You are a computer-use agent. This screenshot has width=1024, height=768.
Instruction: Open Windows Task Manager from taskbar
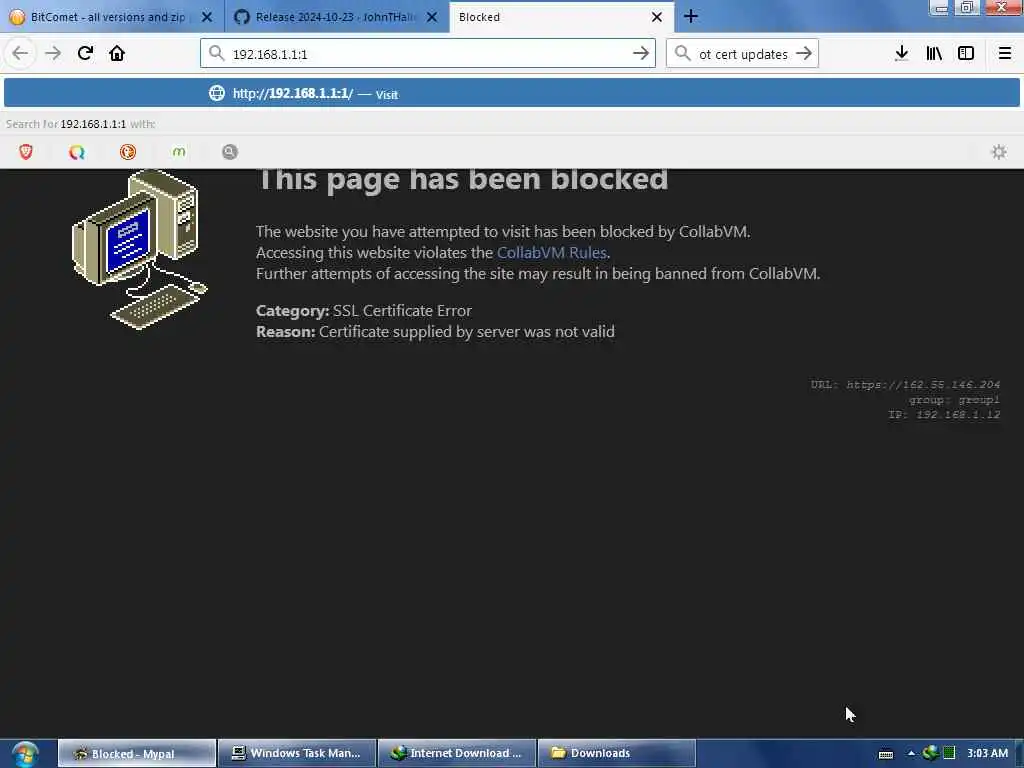(297, 754)
